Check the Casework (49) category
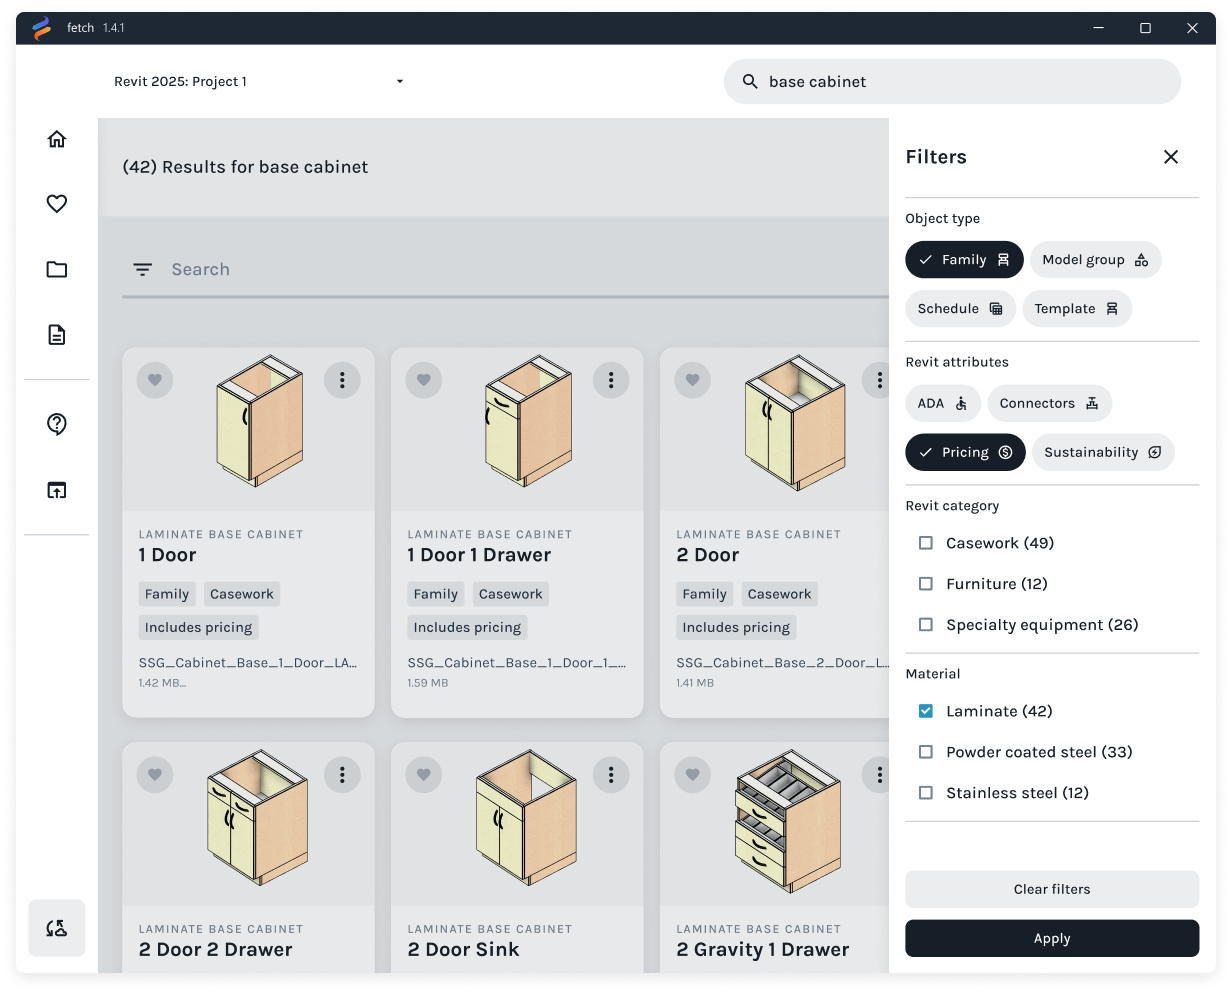 click(926, 543)
